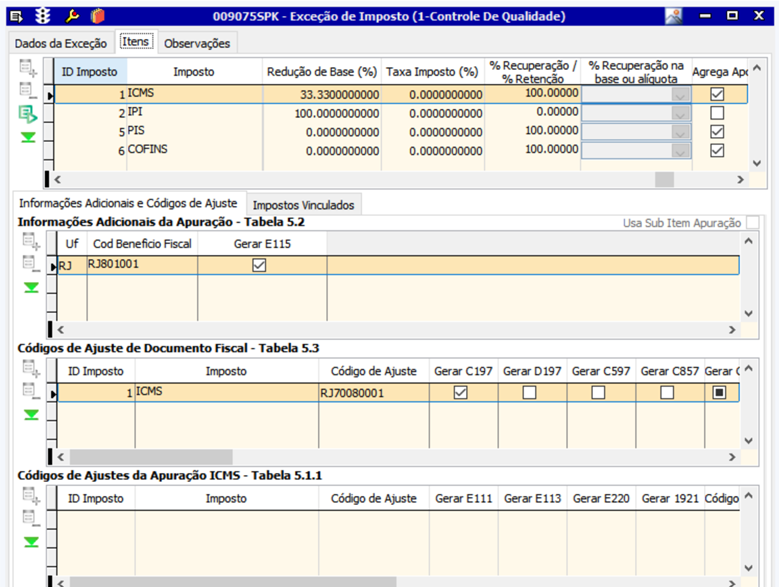Remove a row from Tabela 5.1.1 grid
Image resolution: width=779 pixels, height=587 pixels.
coord(31,518)
